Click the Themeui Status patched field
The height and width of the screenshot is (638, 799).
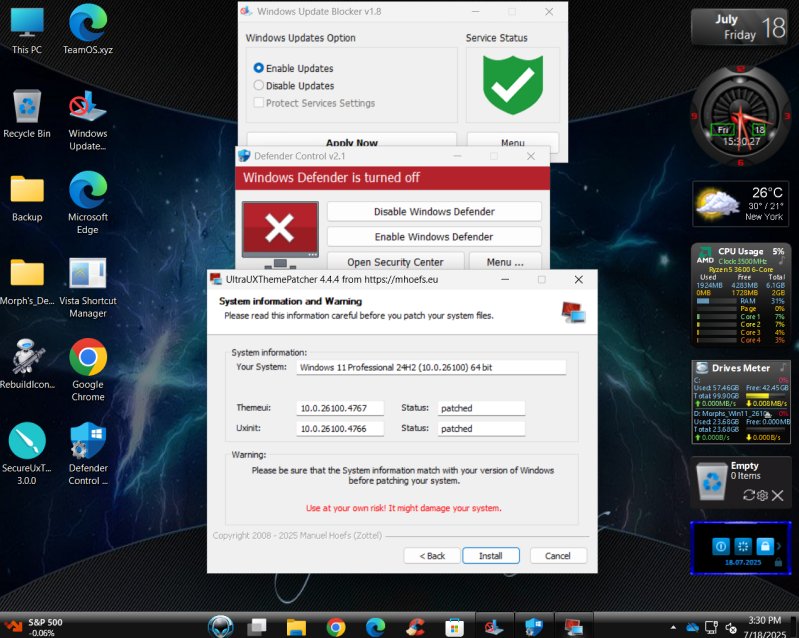tap(482, 408)
